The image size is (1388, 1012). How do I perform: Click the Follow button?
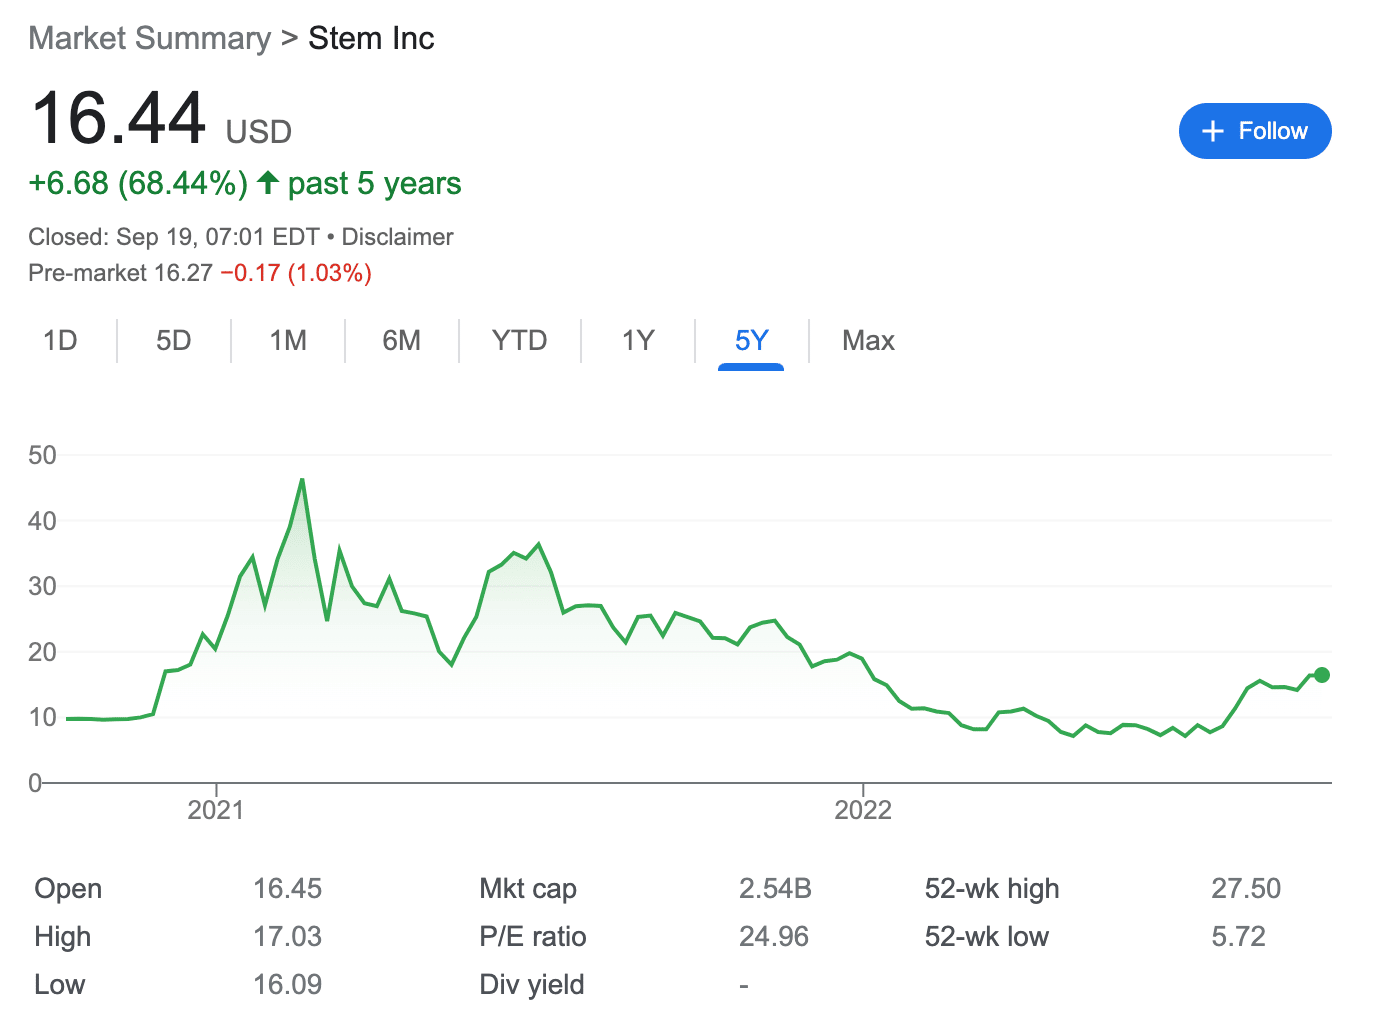coord(1255,131)
